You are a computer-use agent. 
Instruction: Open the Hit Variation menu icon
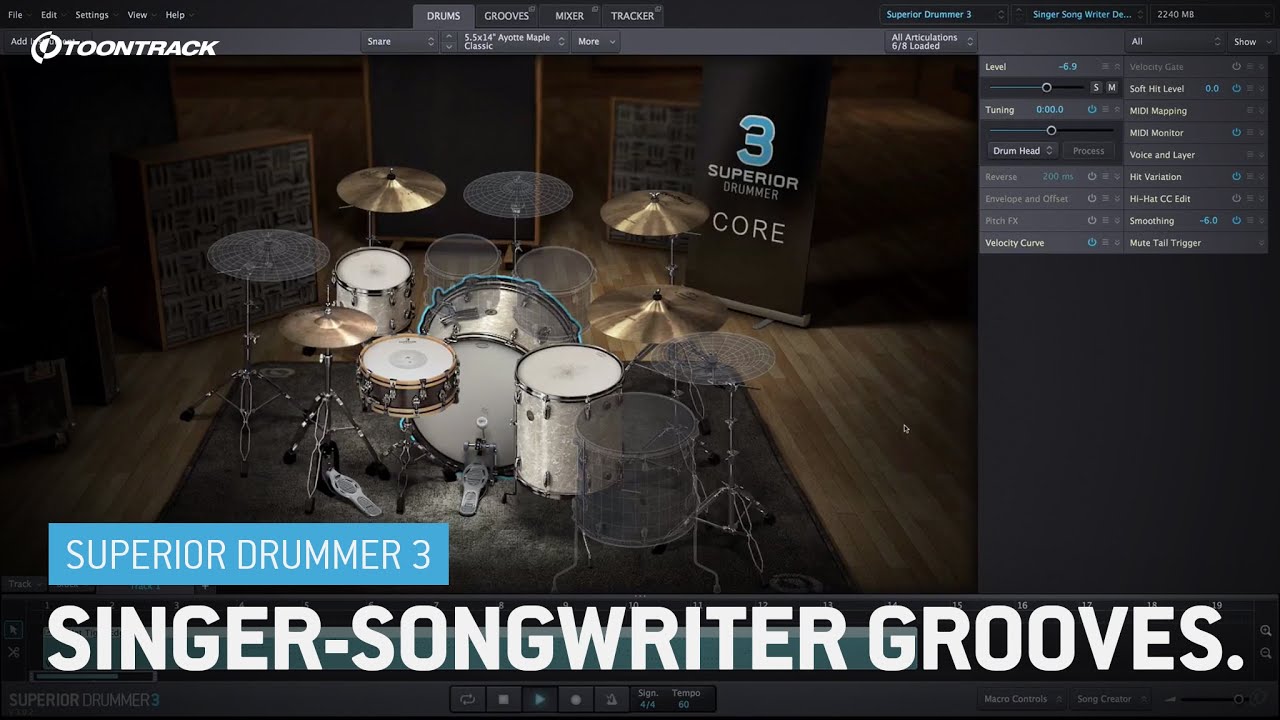click(x=1250, y=177)
